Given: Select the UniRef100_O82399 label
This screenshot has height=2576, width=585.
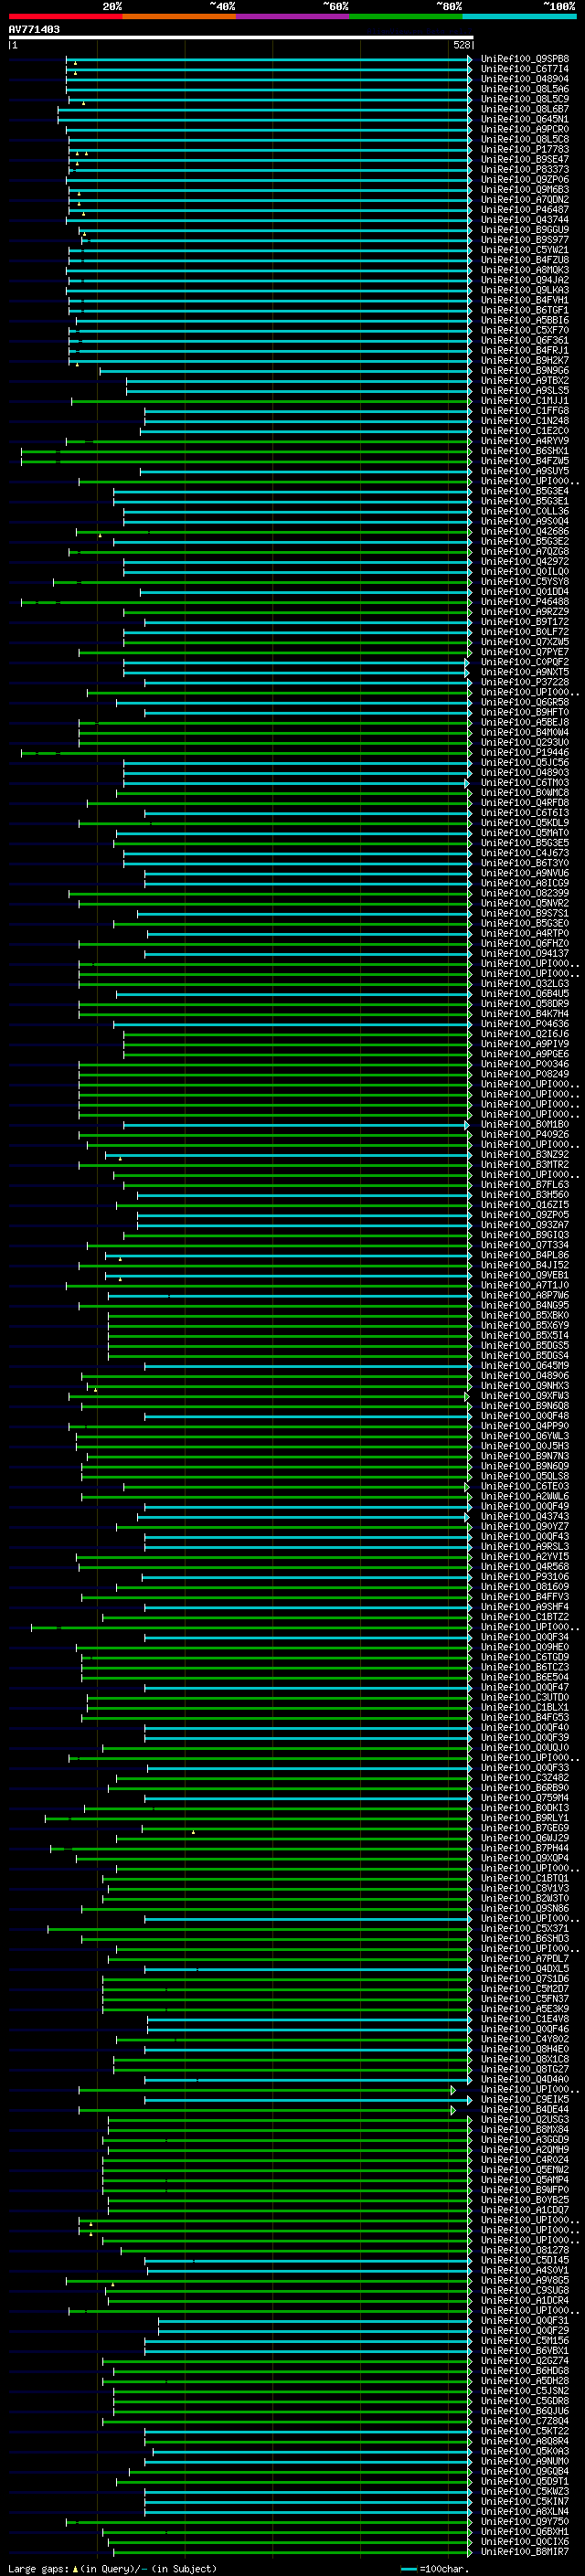Looking at the screenshot, I should click(x=525, y=893).
